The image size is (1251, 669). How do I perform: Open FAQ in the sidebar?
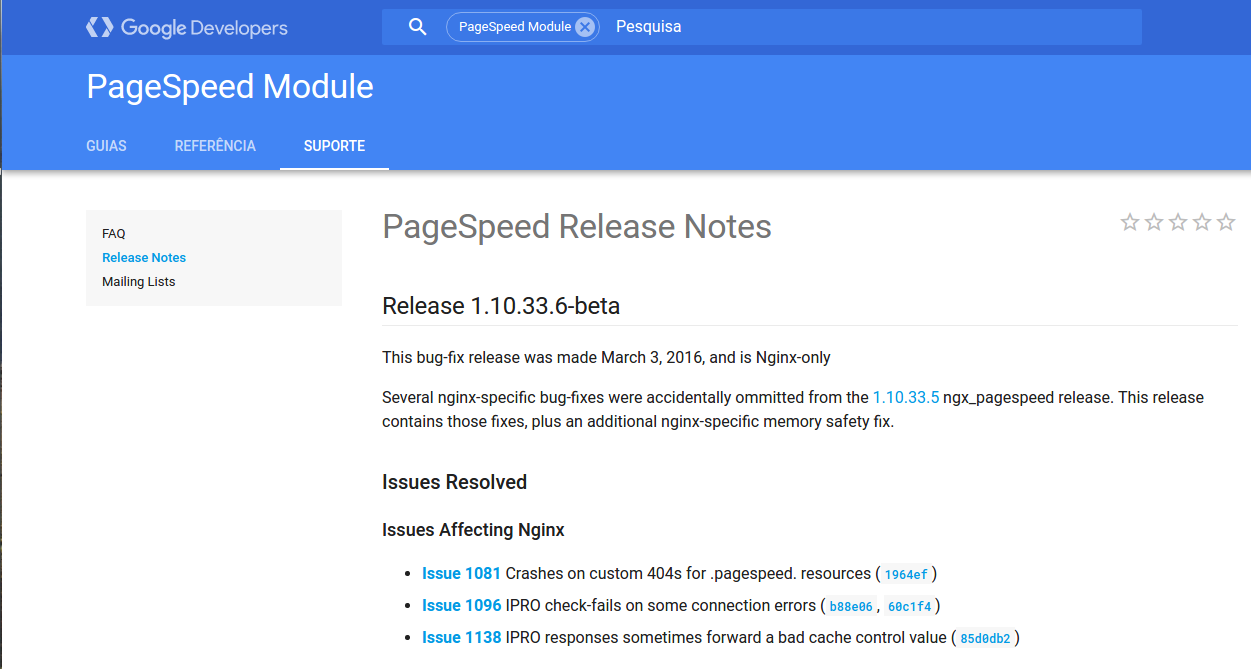click(114, 234)
